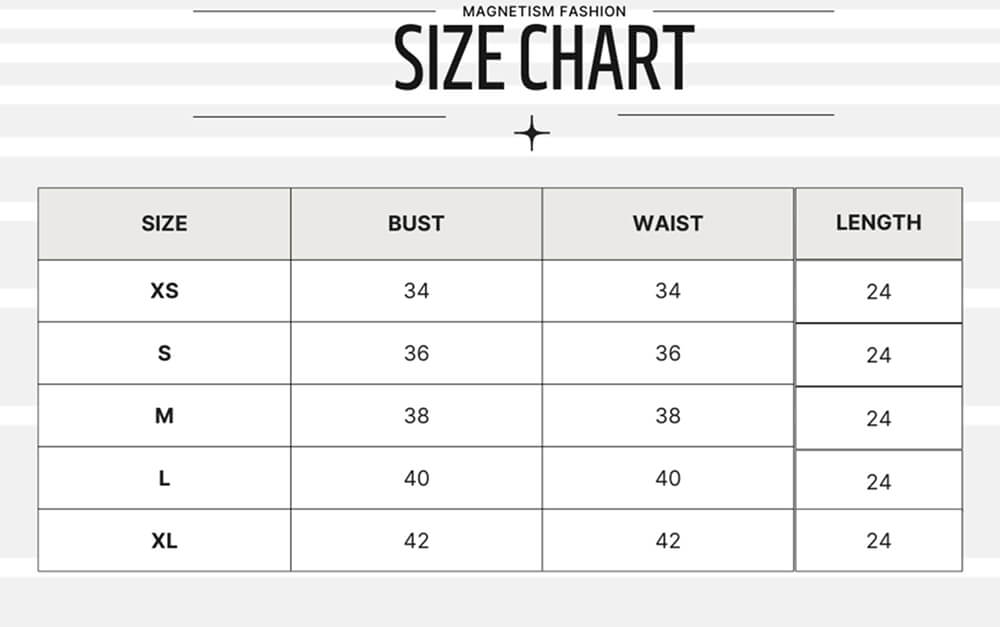
Task: Click the waist value 36 for S
Action: [x=668, y=353]
